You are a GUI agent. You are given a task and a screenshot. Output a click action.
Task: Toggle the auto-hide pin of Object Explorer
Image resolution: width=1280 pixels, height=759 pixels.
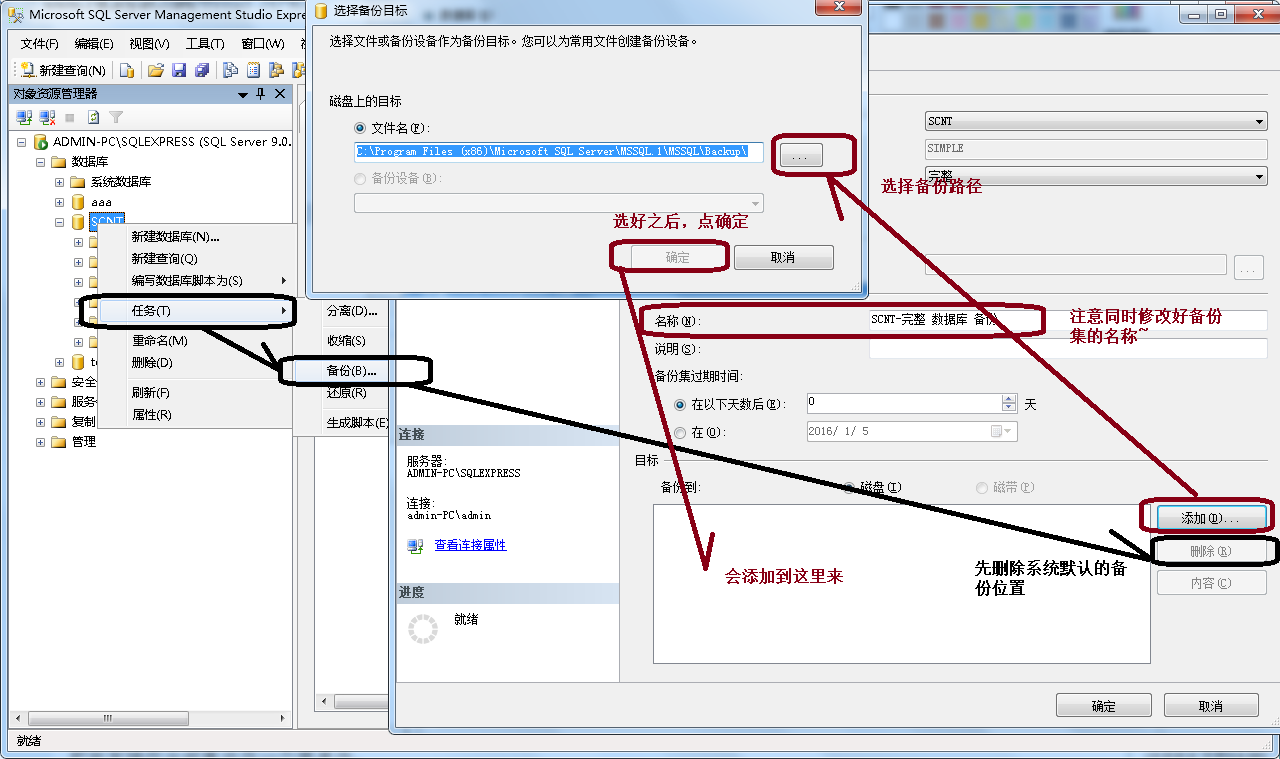[261, 94]
